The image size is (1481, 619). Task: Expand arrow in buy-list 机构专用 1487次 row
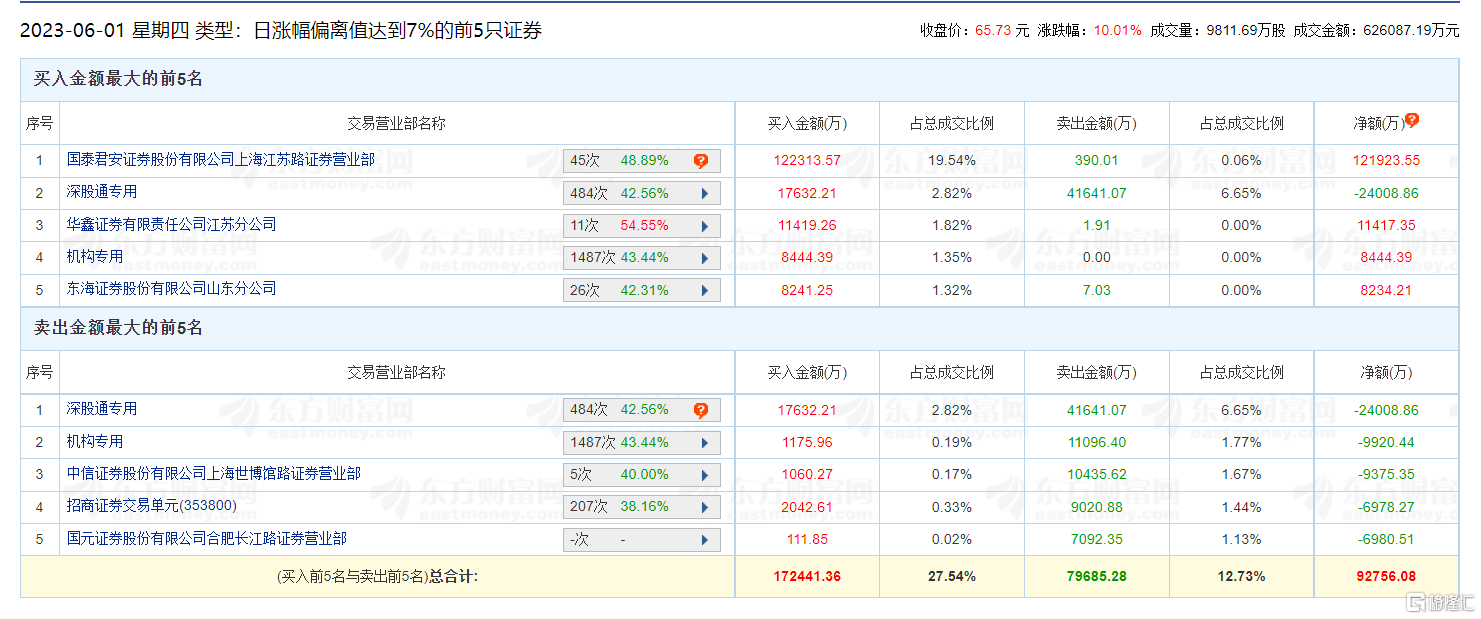pyautogui.click(x=704, y=258)
